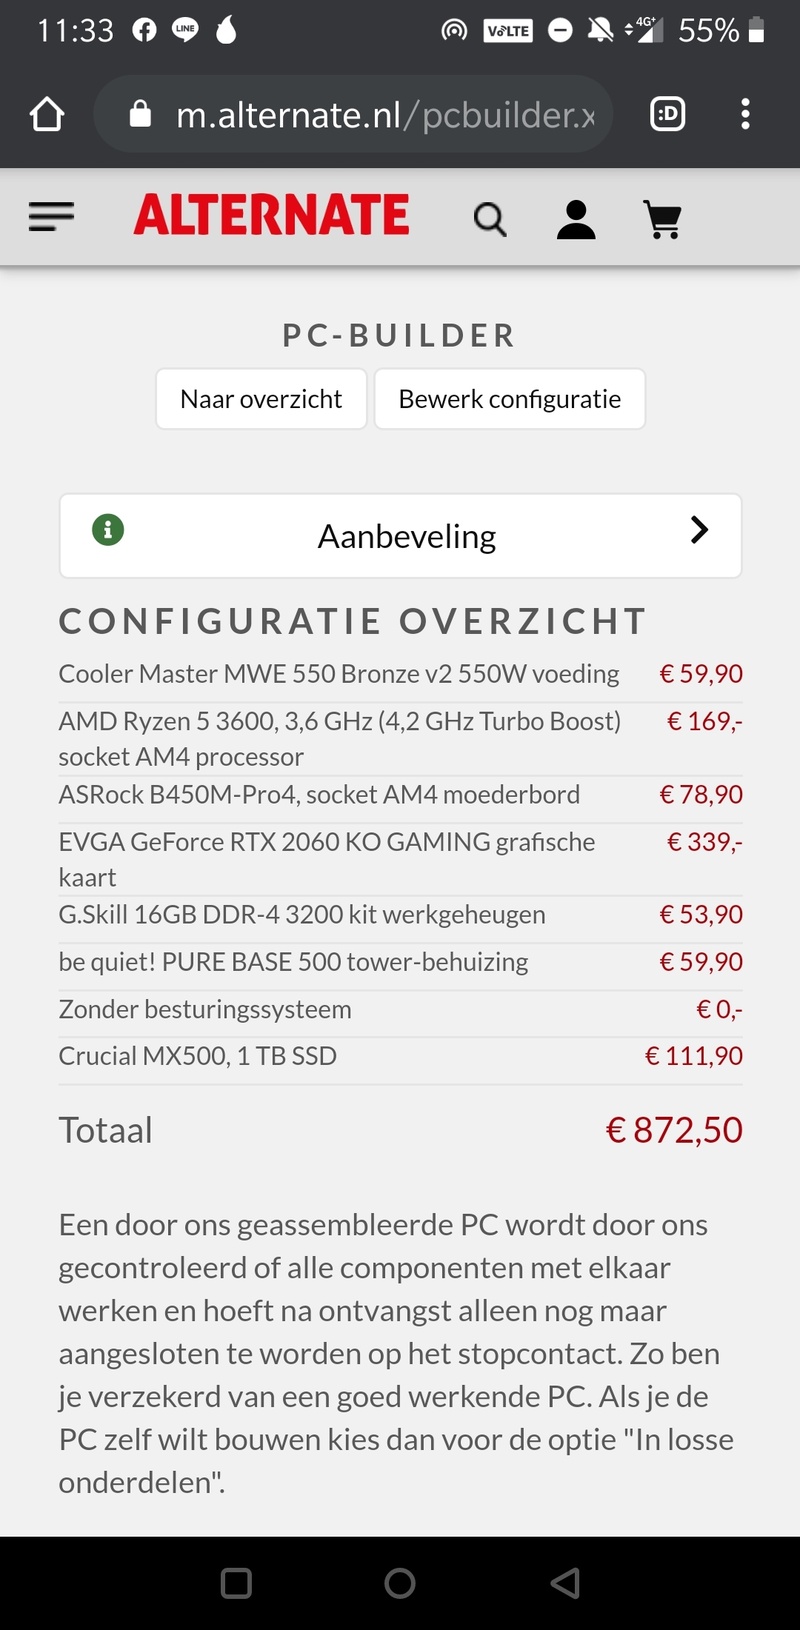
Task: Tap the green info icon
Action: (x=108, y=529)
